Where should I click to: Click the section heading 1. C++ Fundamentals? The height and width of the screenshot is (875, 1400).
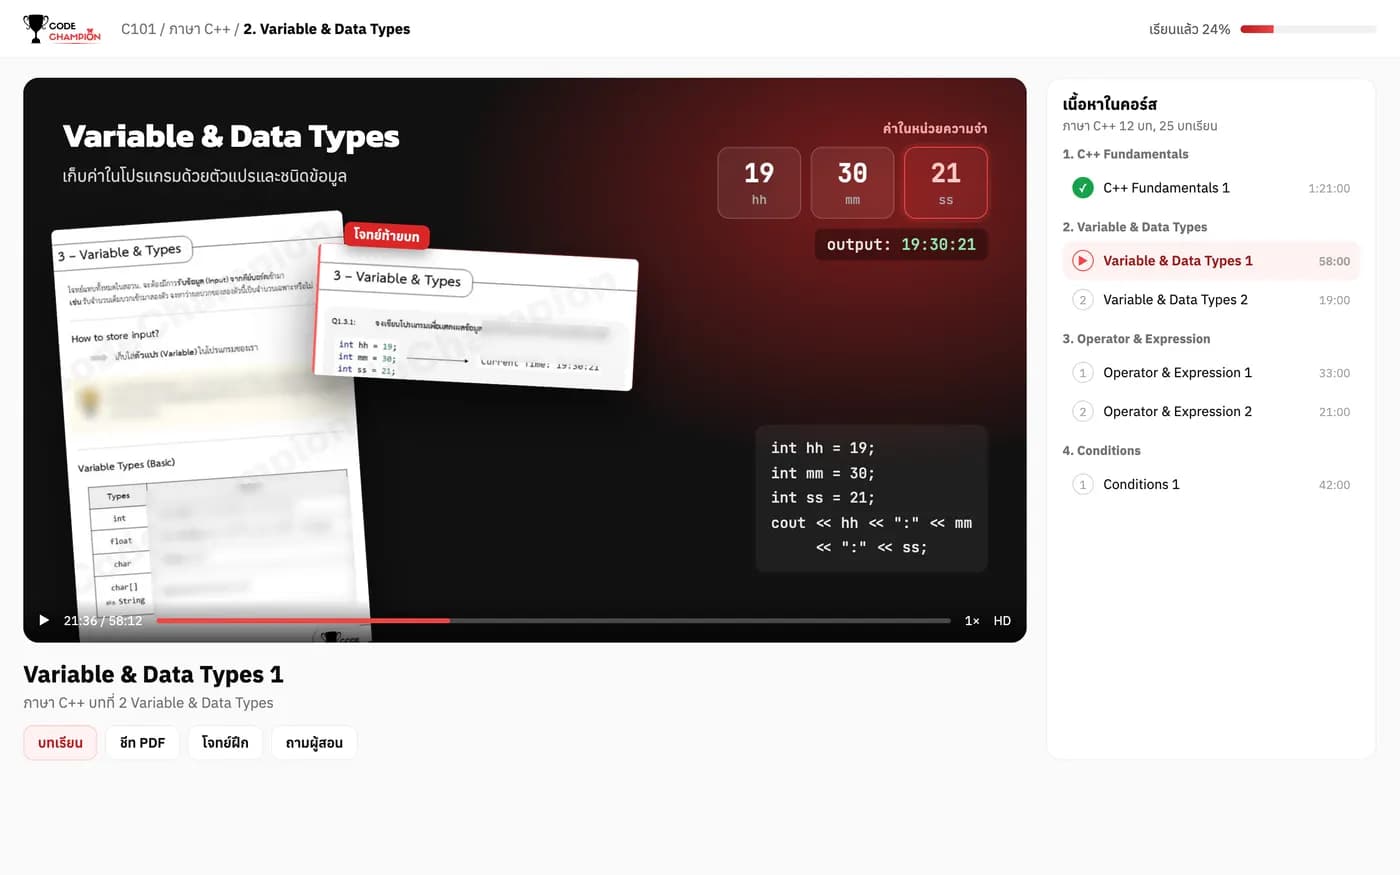[x=1125, y=154]
